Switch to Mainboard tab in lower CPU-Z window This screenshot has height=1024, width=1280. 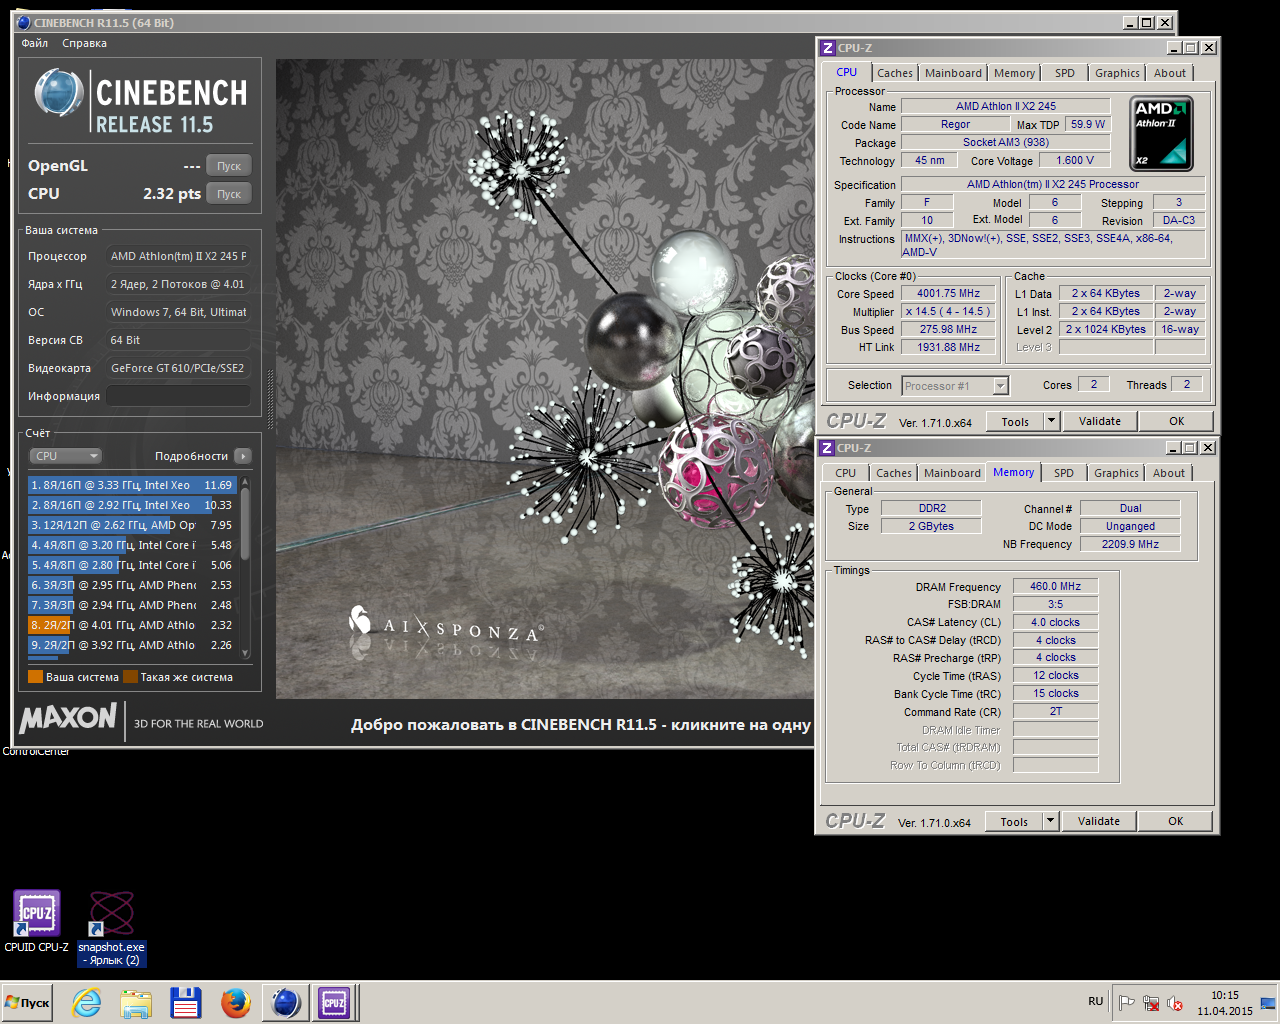point(952,473)
